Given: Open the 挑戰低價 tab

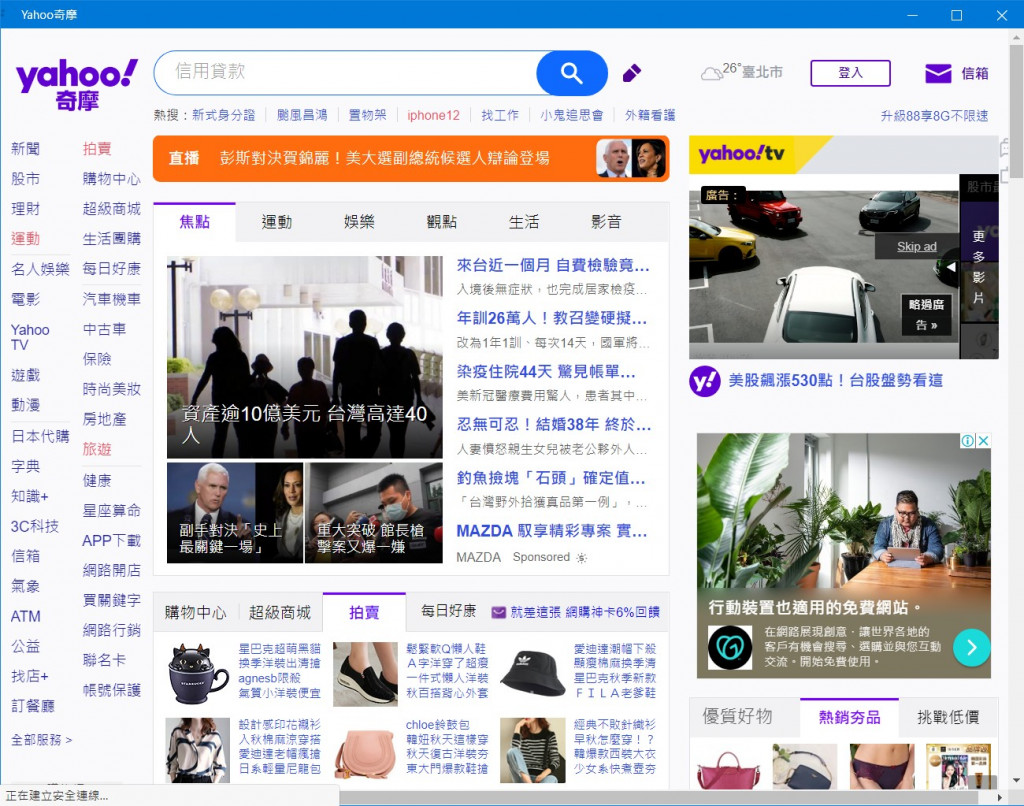Looking at the screenshot, I should click(948, 717).
